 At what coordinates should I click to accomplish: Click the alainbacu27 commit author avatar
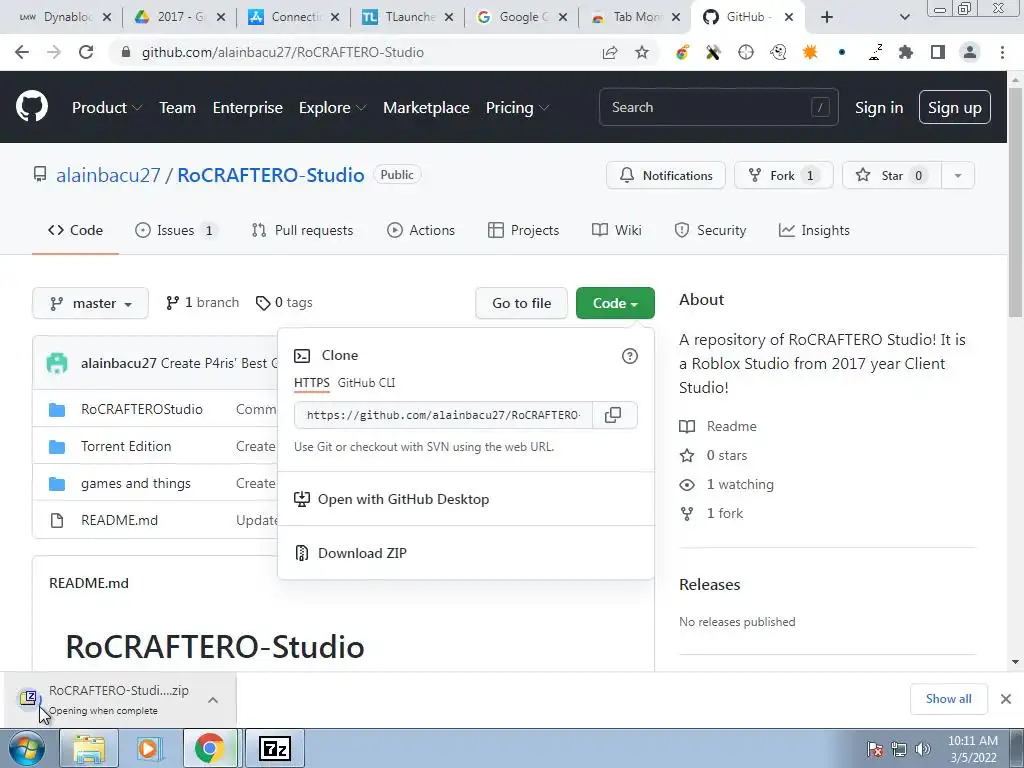pos(57,363)
